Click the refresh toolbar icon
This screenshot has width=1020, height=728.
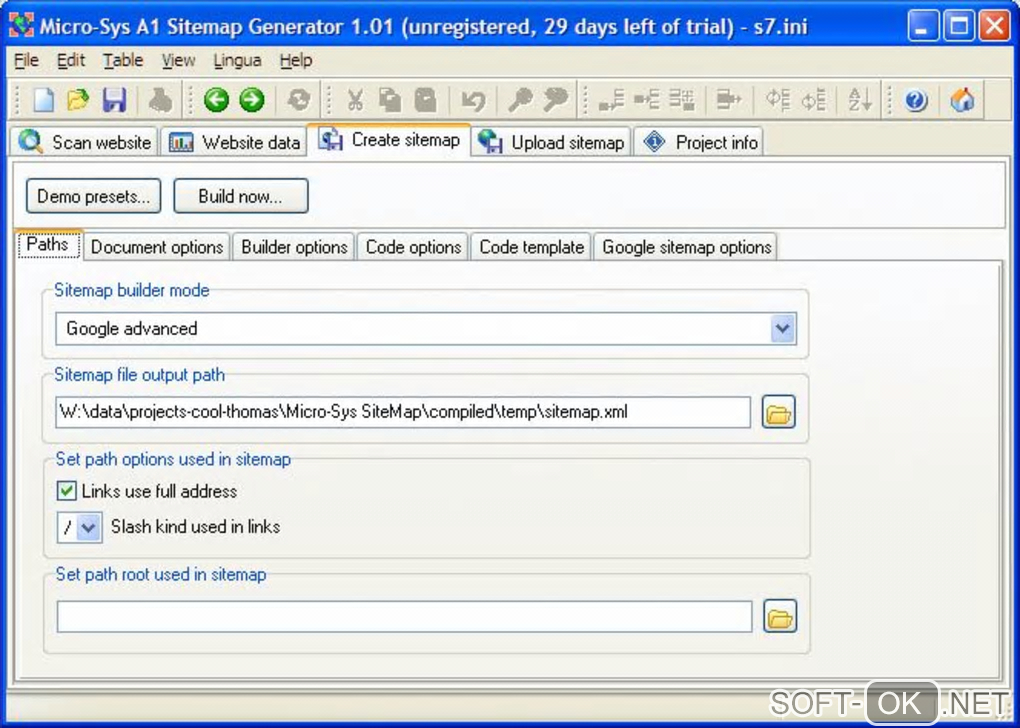point(299,100)
